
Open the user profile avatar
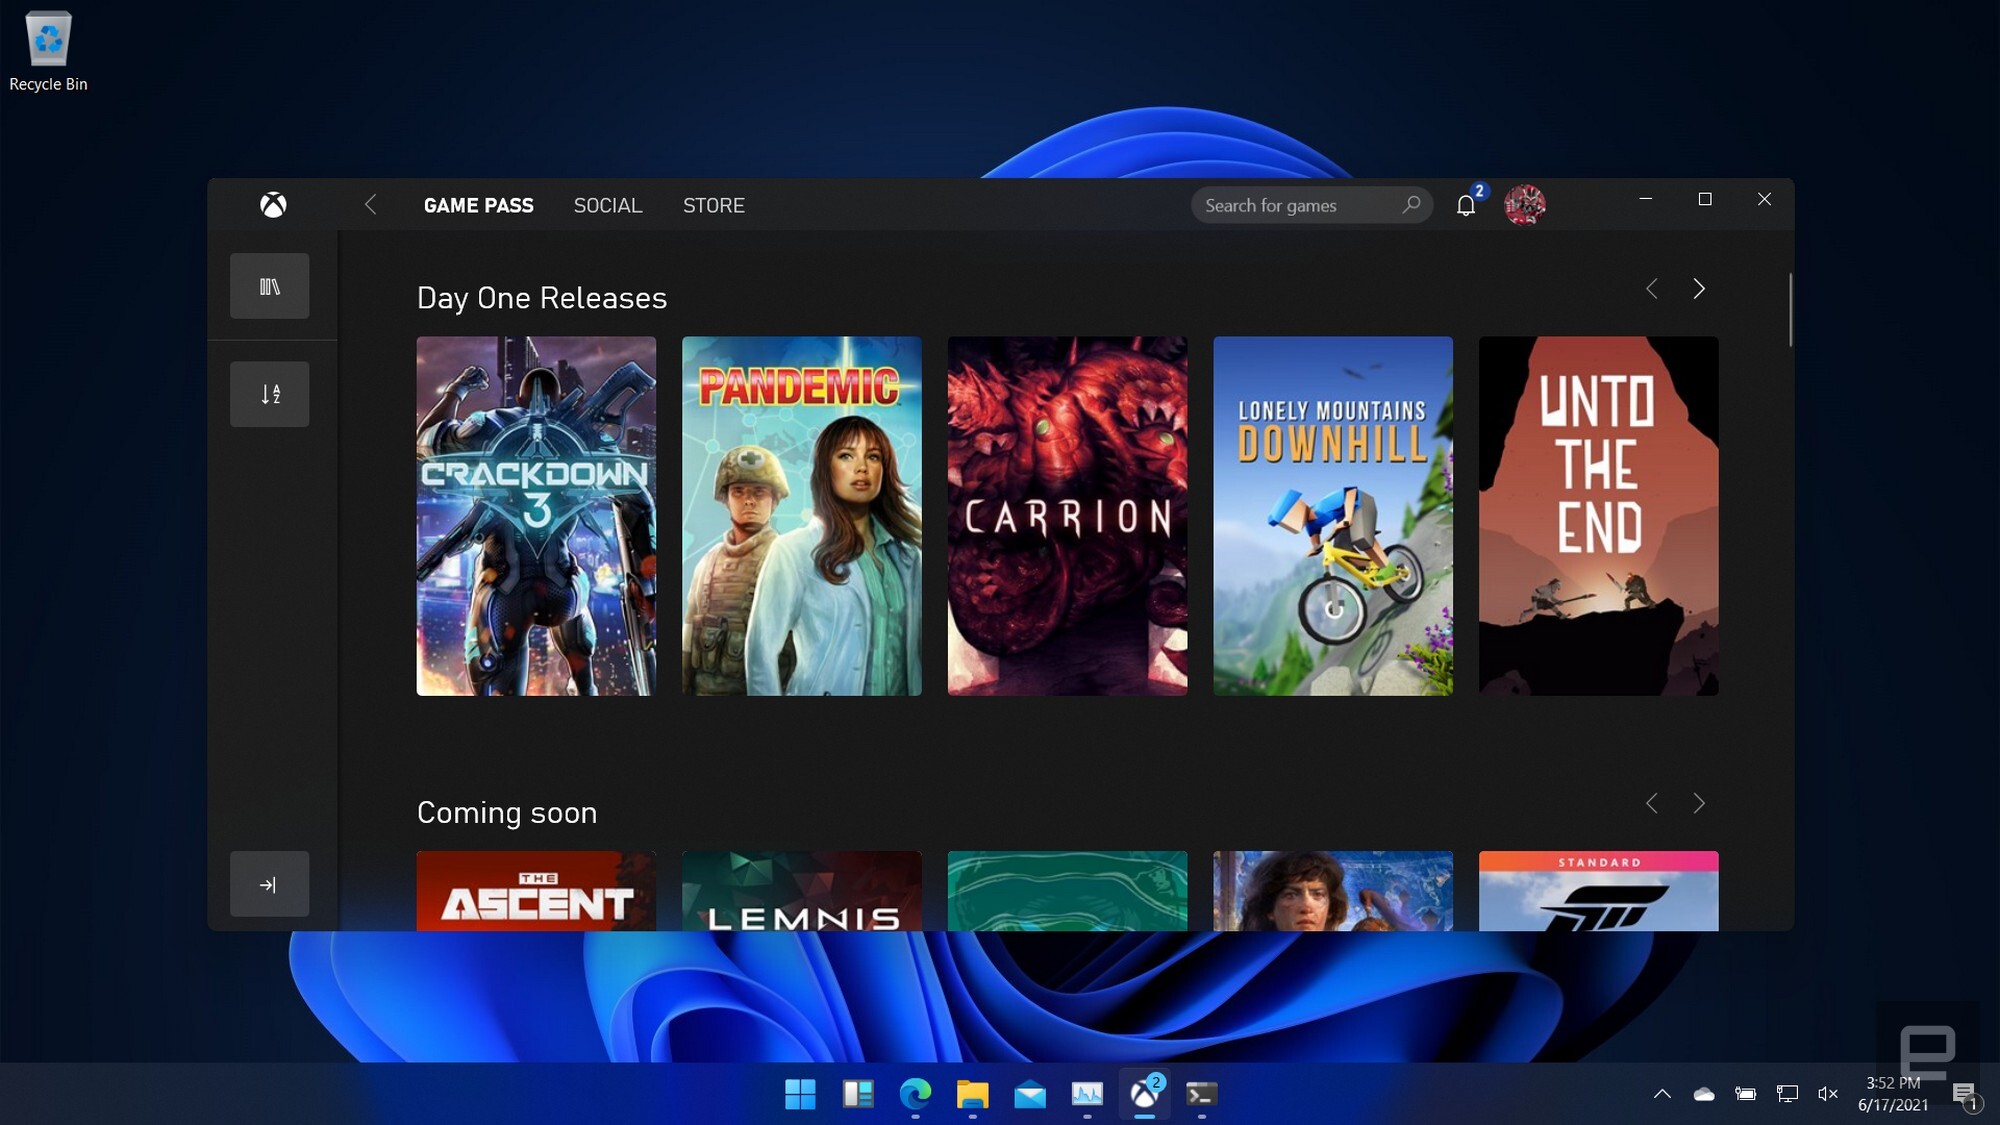[1524, 205]
